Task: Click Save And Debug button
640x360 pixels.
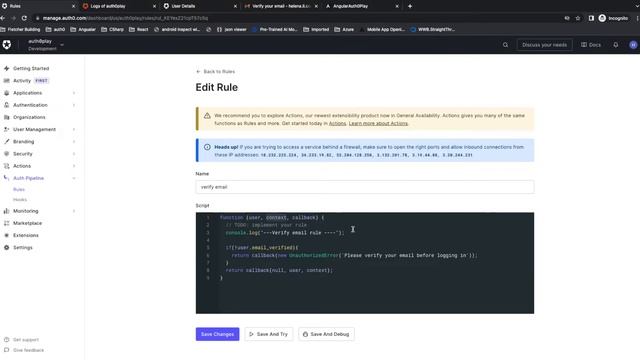Action: tap(326, 334)
